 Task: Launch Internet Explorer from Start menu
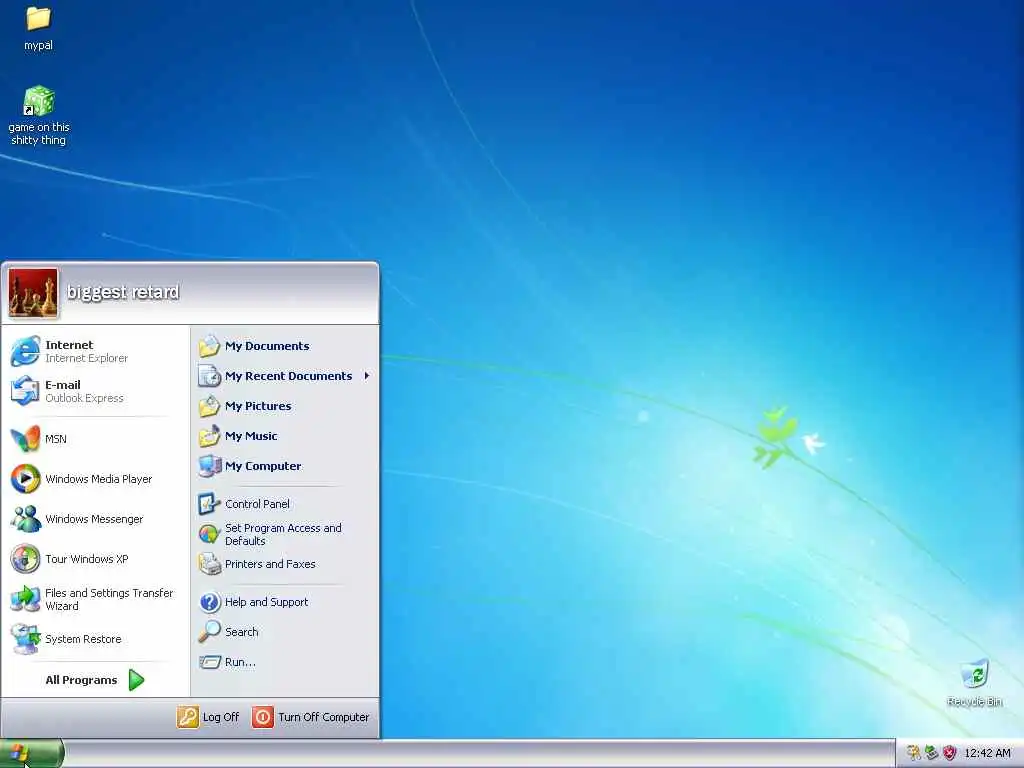[x=95, y=351]
